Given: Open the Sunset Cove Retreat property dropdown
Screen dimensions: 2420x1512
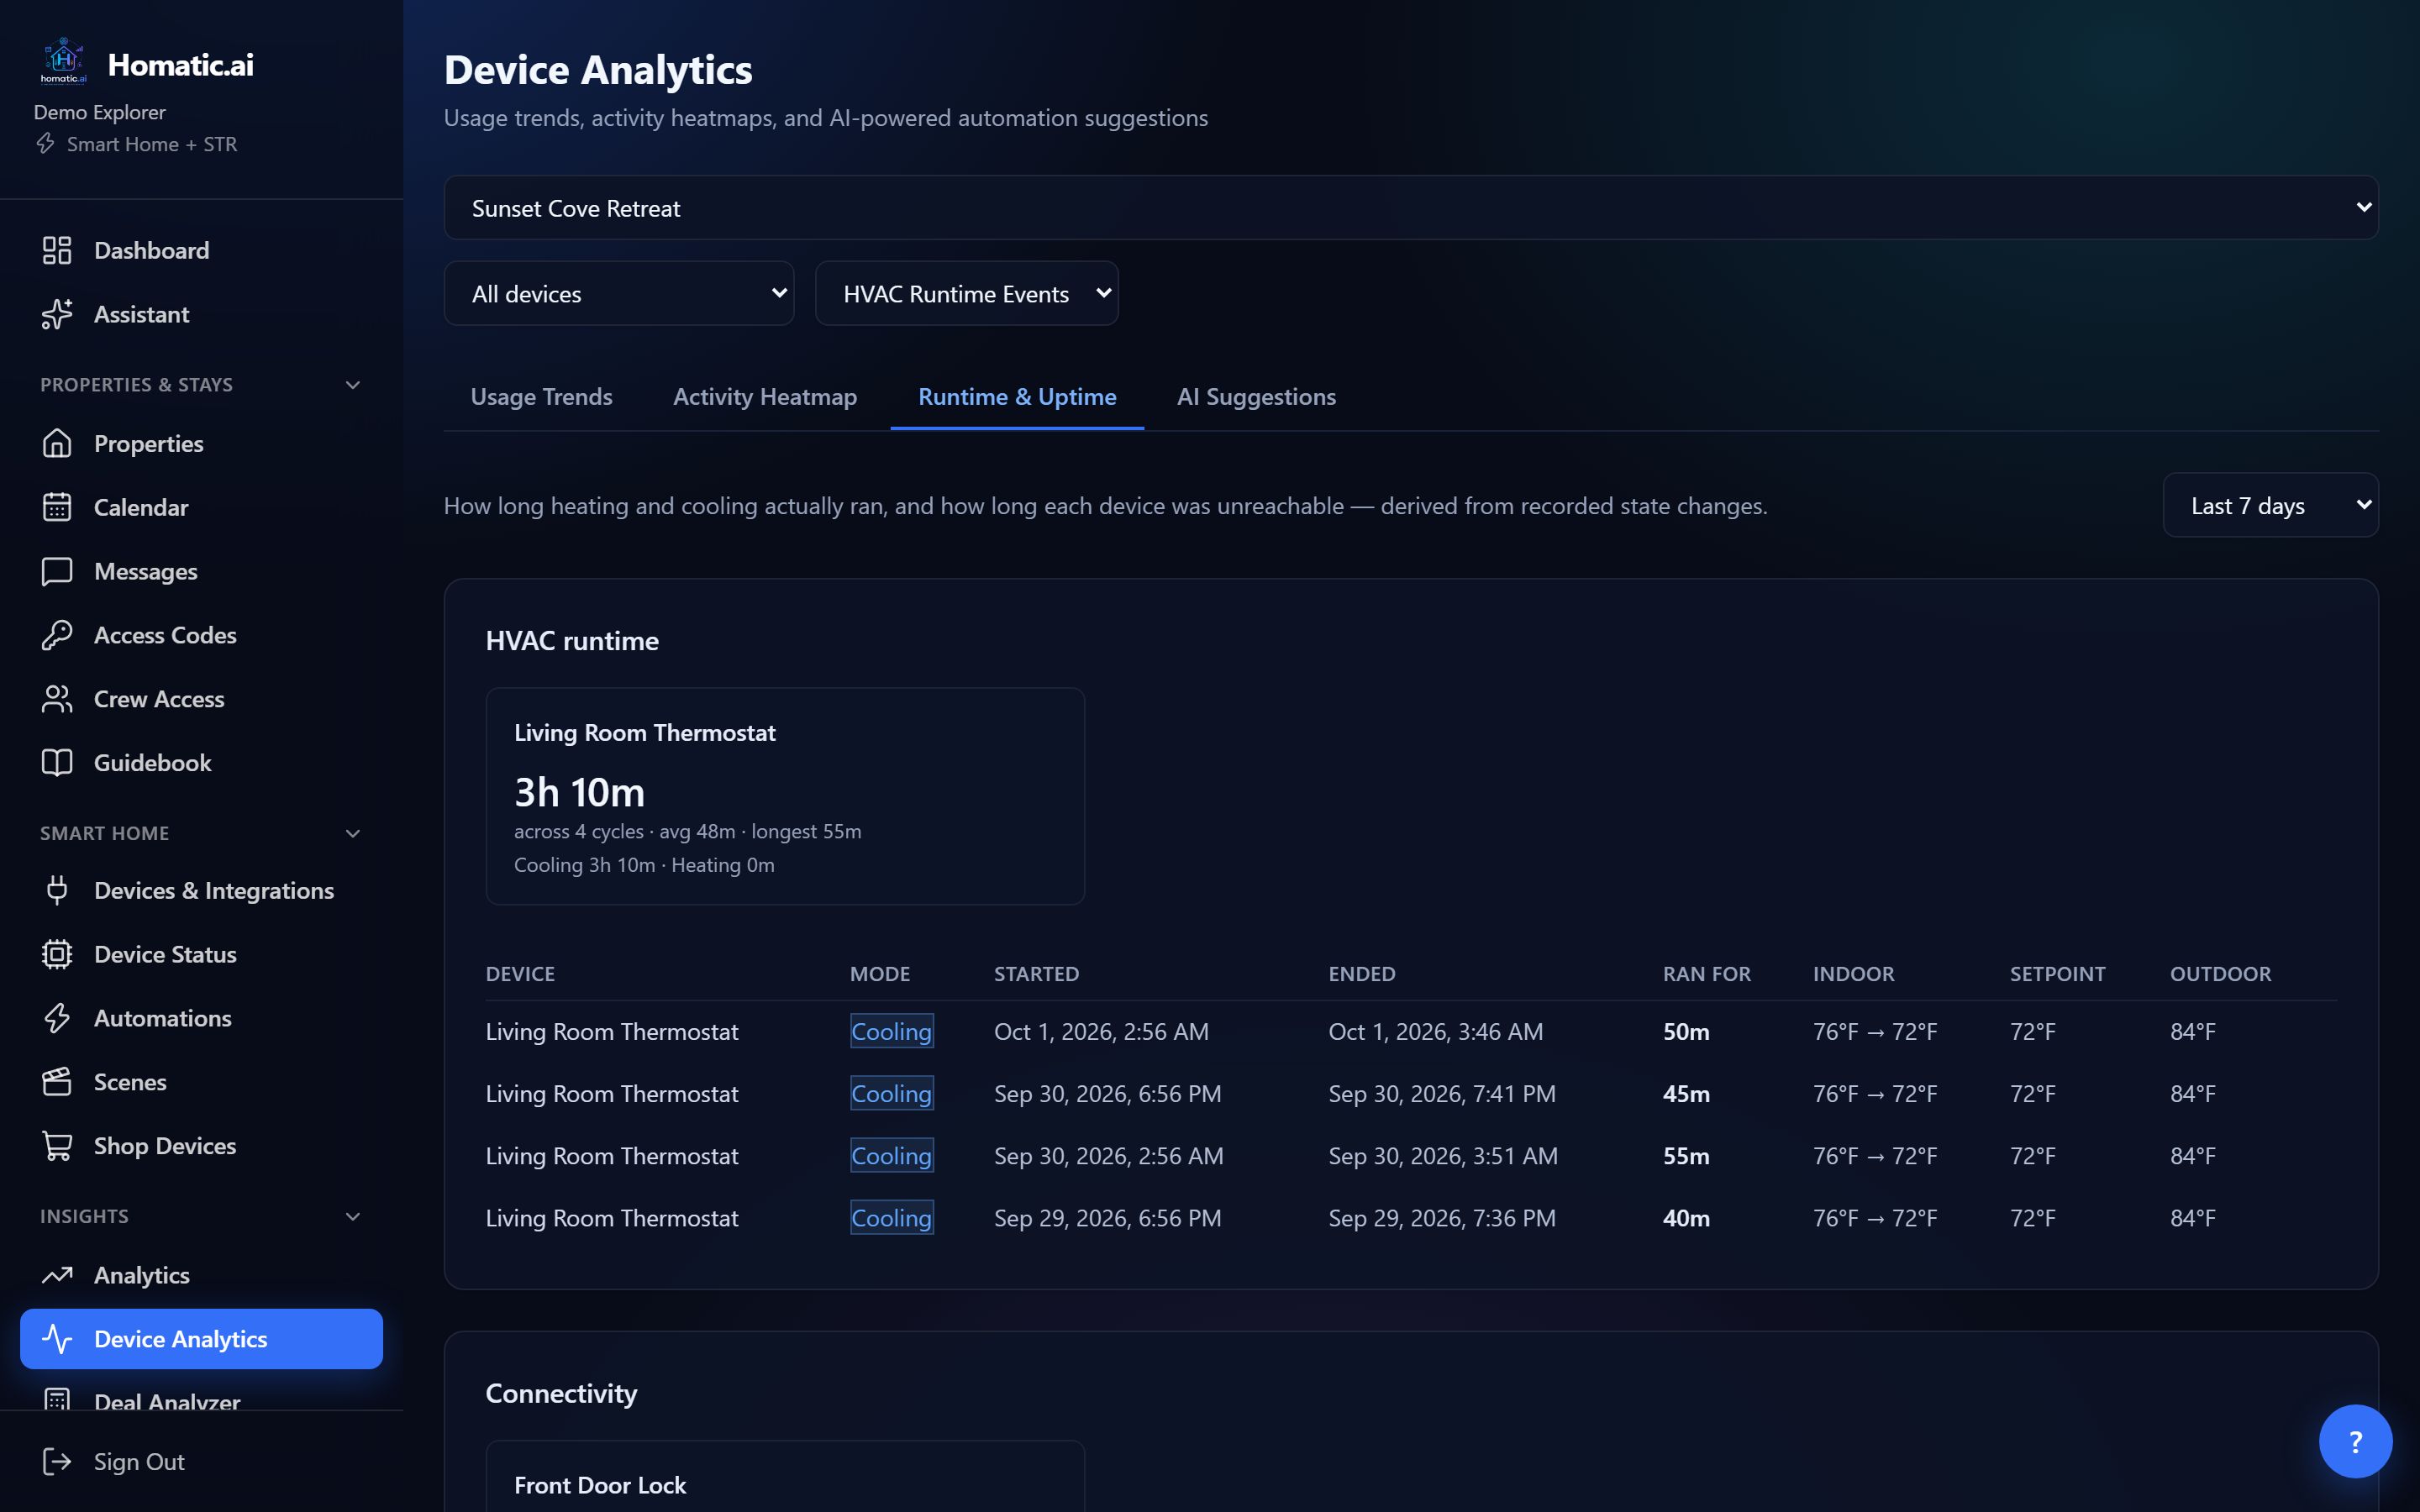Looking at the screenshot, I should pos(1411,208).
